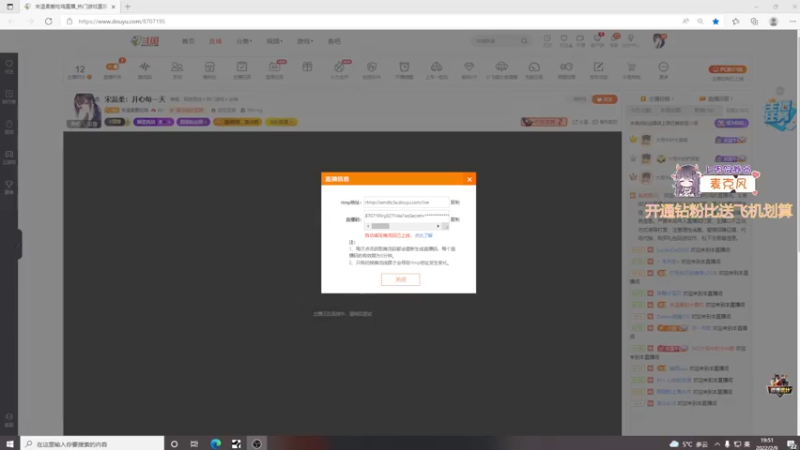This screenshot has width=800, height=450.
Task: Open the three-dots more icon in streamer toolbar
Action: [663, 67]
